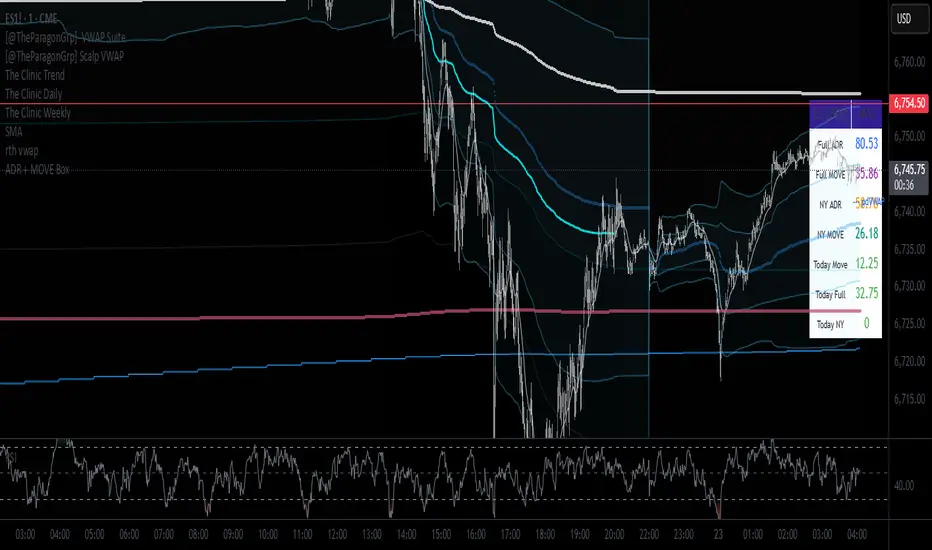Click the SMA indicator legend

coord(14,131)
